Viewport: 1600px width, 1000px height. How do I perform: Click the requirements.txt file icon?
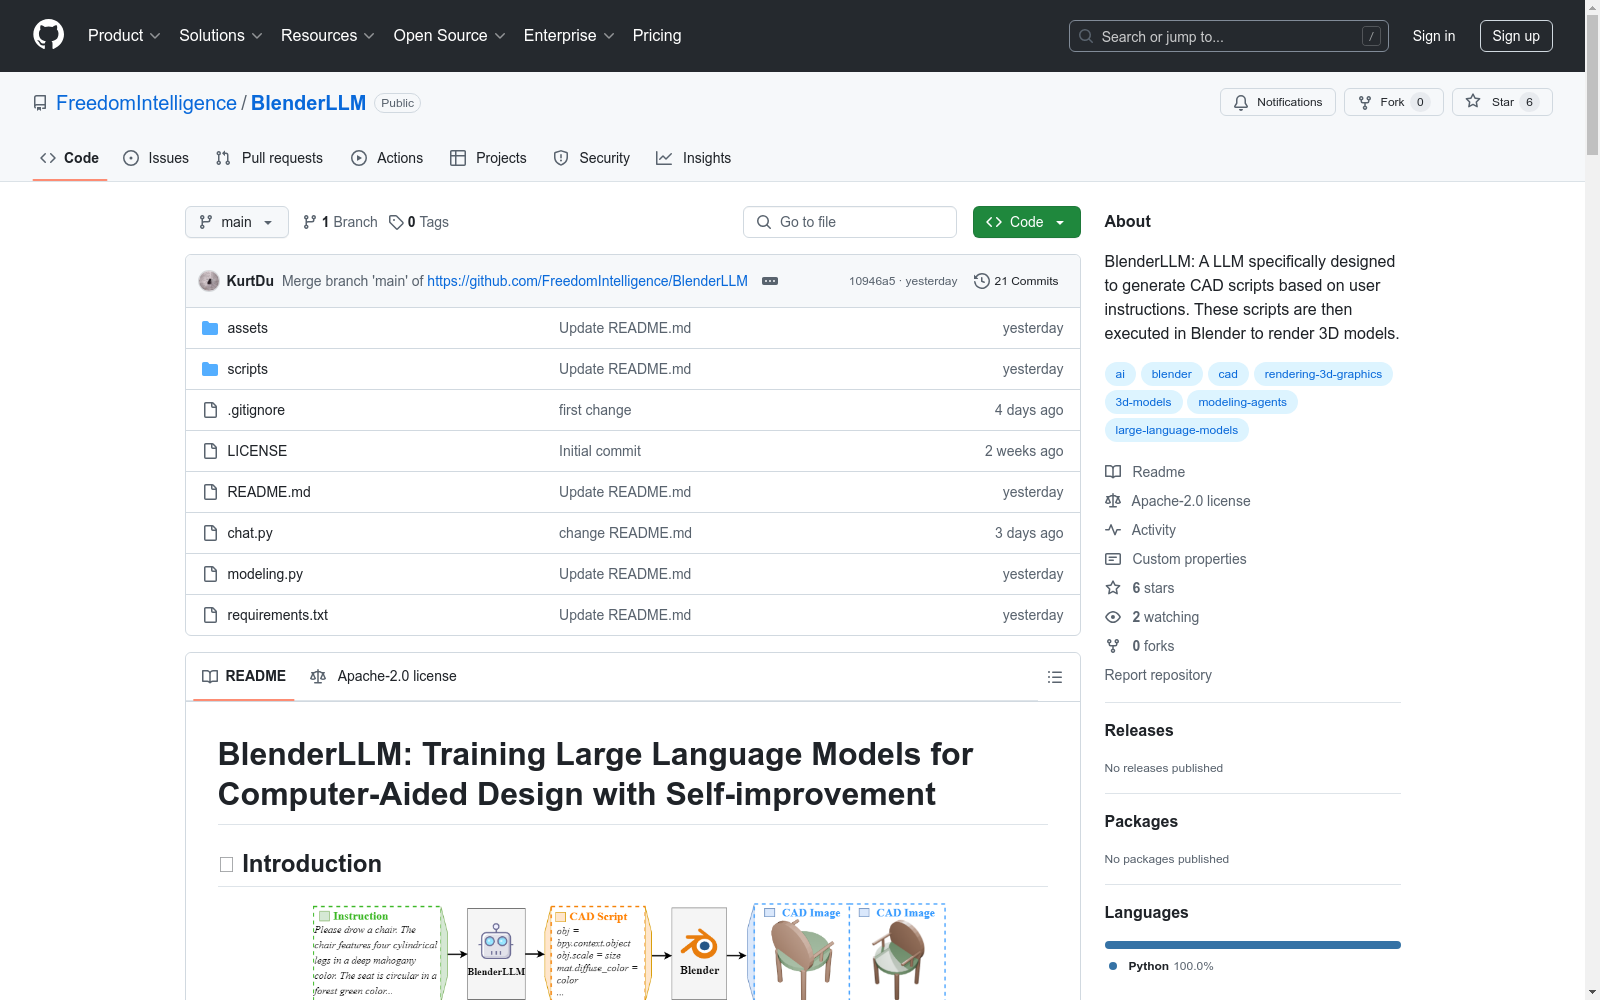pos(210,615)
